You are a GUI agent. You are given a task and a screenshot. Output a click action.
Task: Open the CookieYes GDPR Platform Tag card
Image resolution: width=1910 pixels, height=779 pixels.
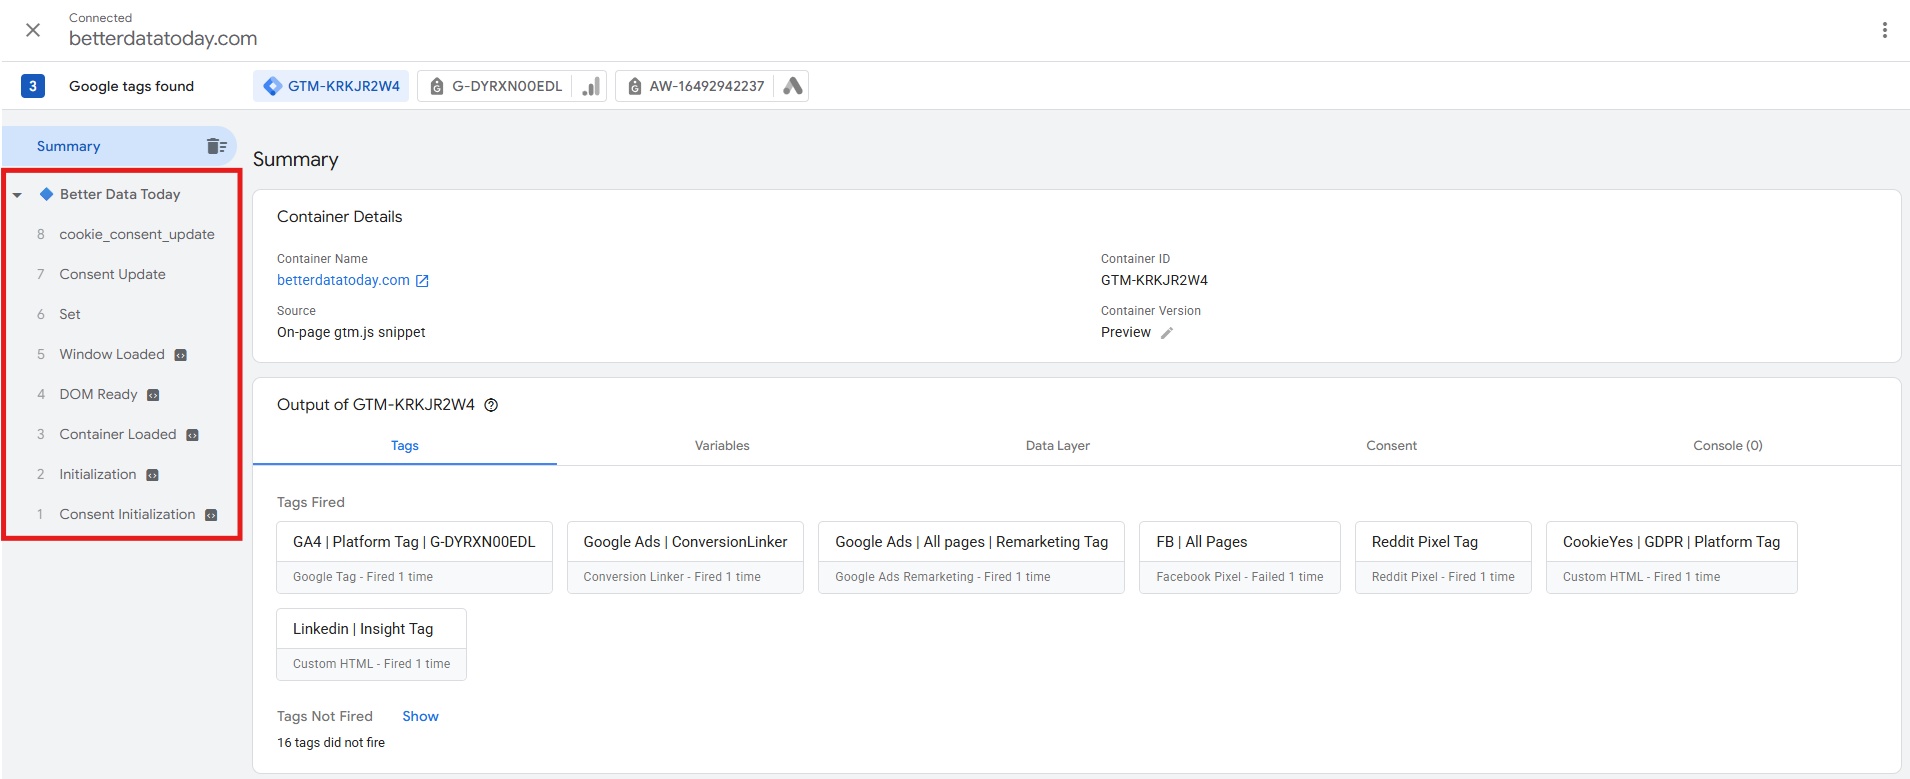(1672, 557)
